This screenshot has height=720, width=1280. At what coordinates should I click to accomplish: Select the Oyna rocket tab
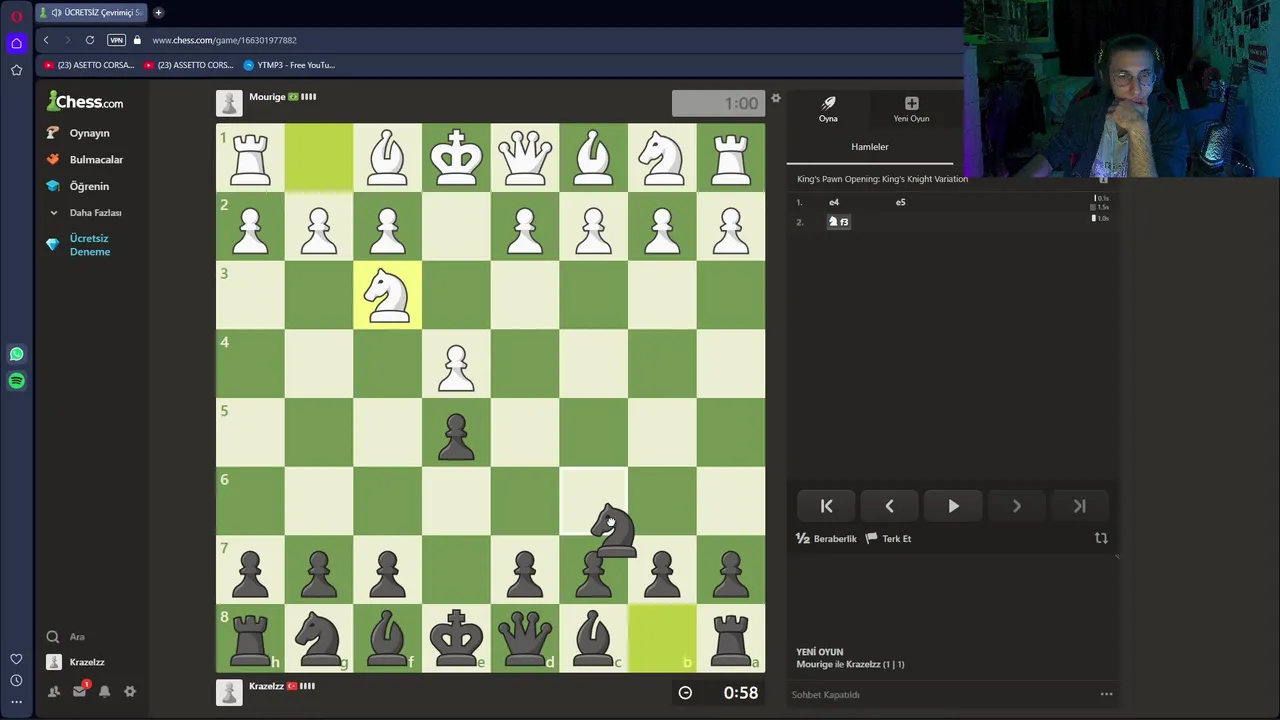coord(828,109)
